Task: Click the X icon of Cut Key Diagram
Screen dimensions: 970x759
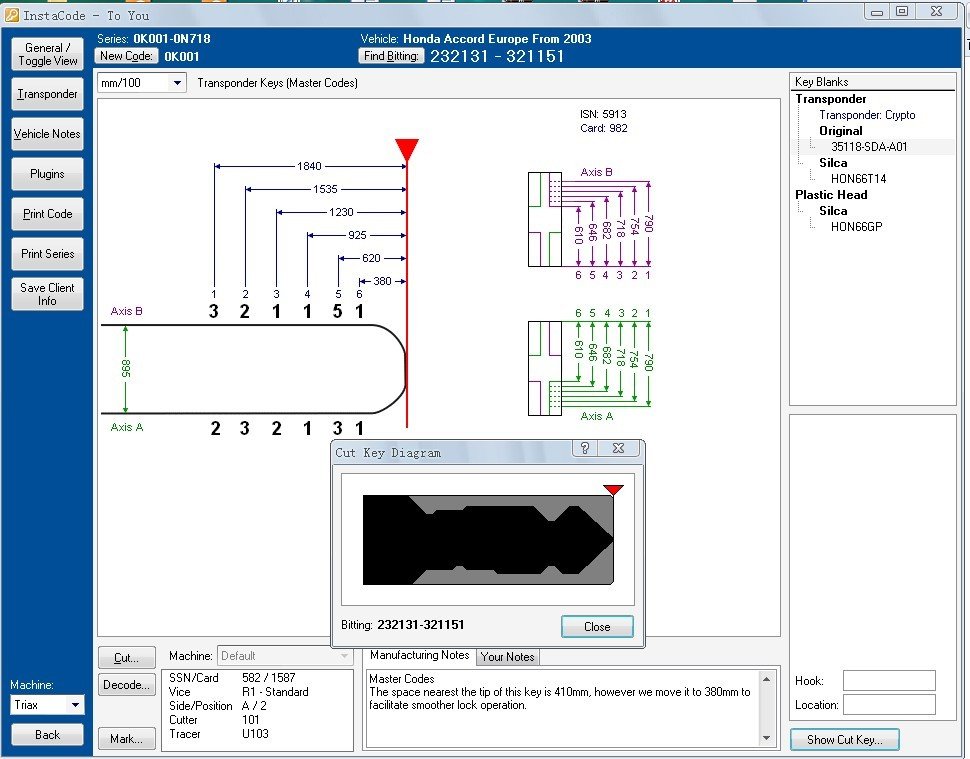Action: click(618, 448)
